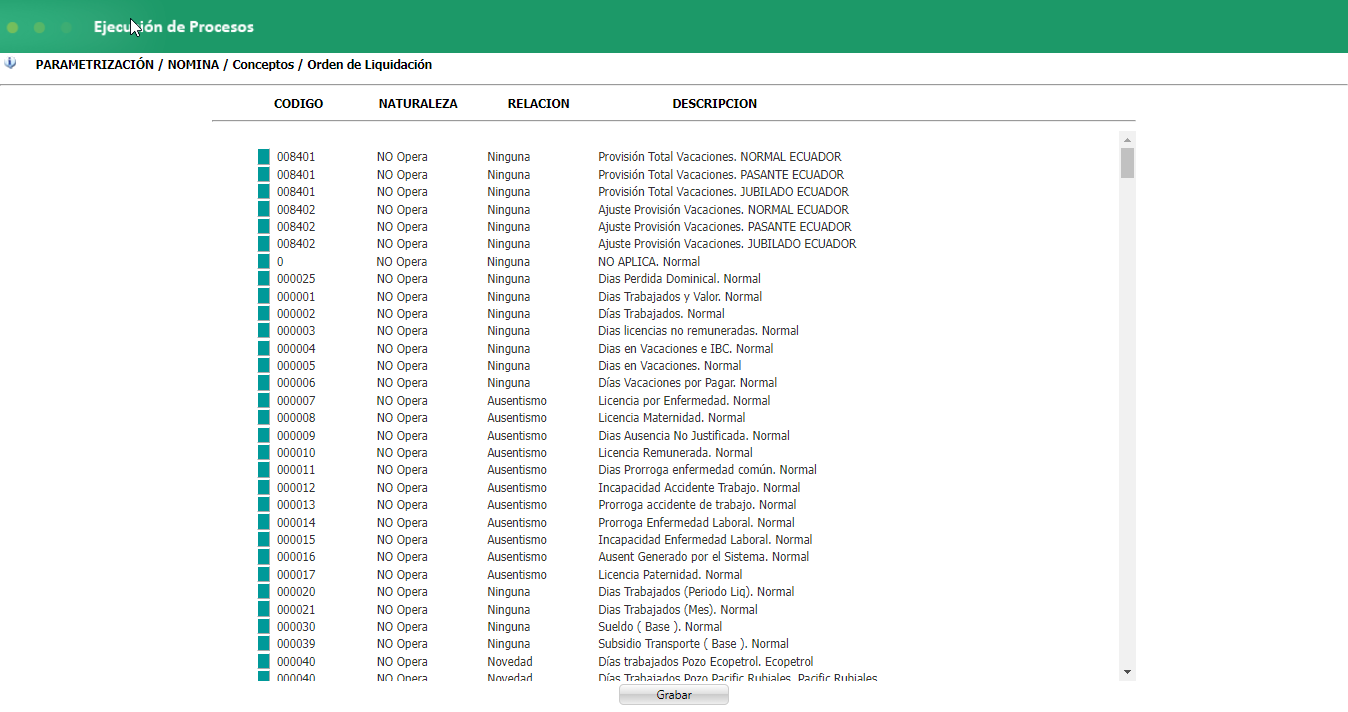Click the blue down-arrow icon beside the breadcrumb
Viewport: 1348px width, 712px height.
[x=10, y=63]
